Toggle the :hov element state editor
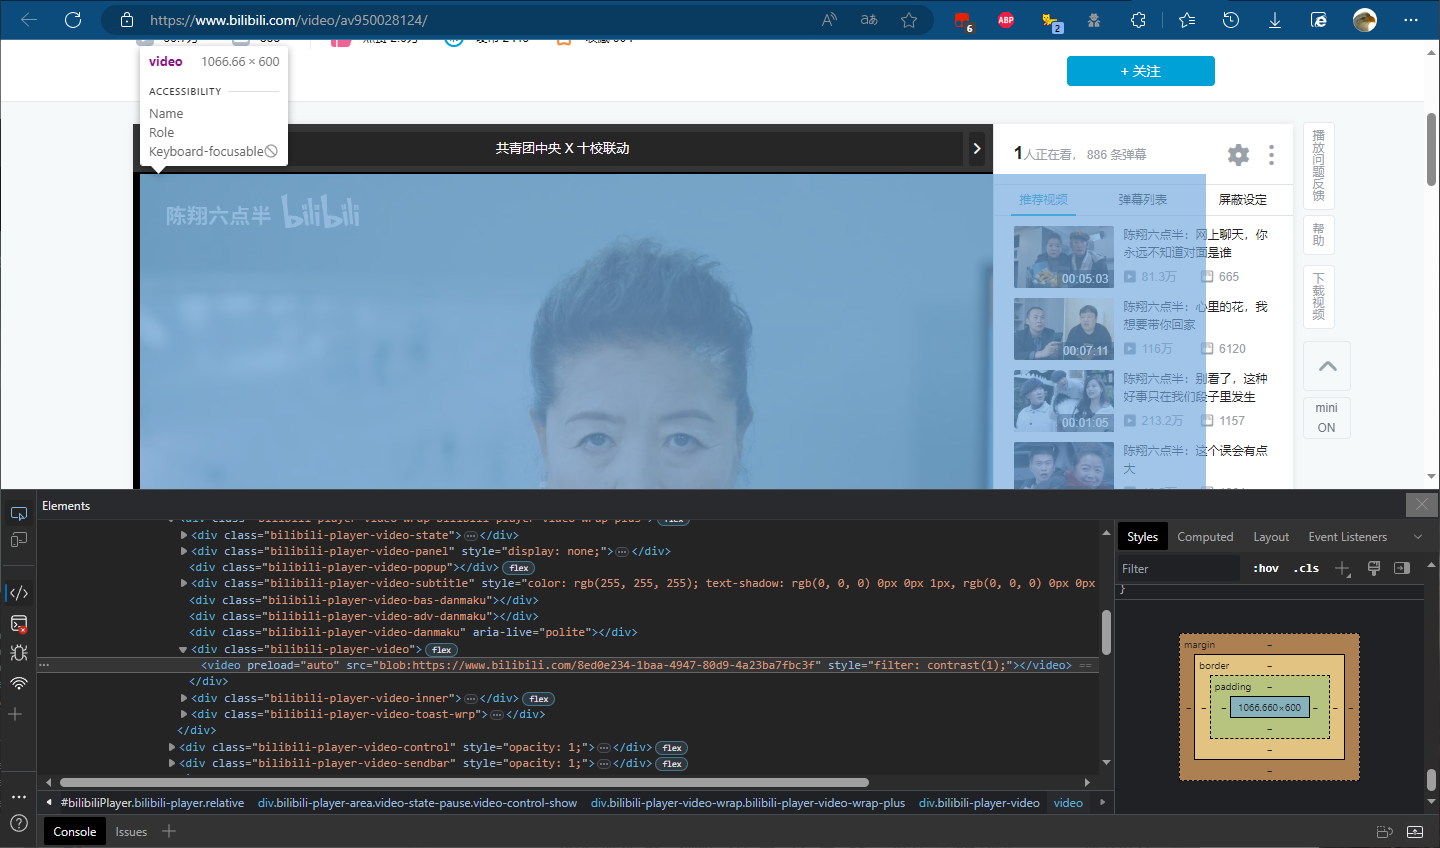Viewport: 1440px width, 848px height. 1264,567
